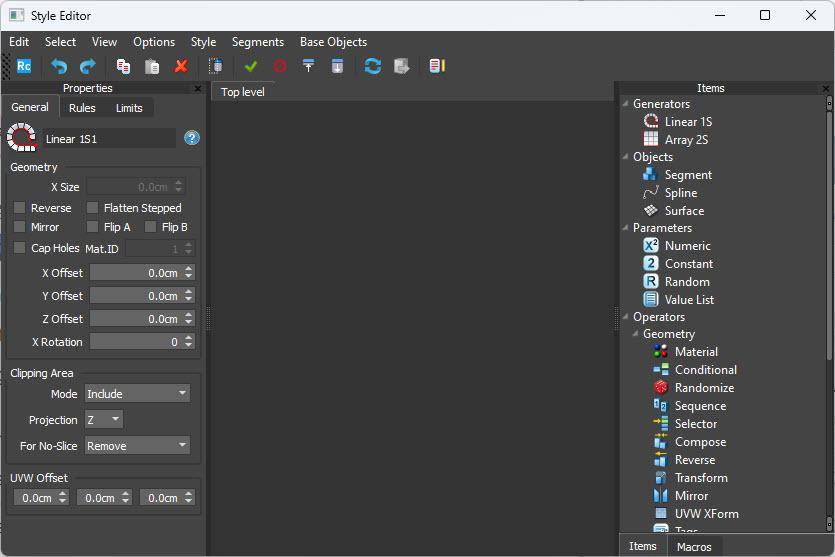Click the blue refresh arrows icon

[372, 66]
